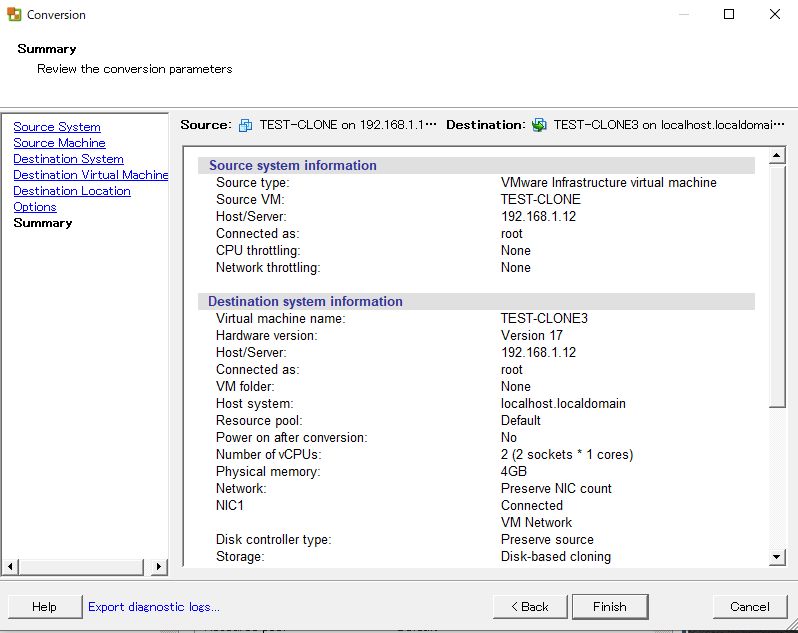Click Physical memory value 4GB
This screenshot has width=798, height=633.
point(514,471)
